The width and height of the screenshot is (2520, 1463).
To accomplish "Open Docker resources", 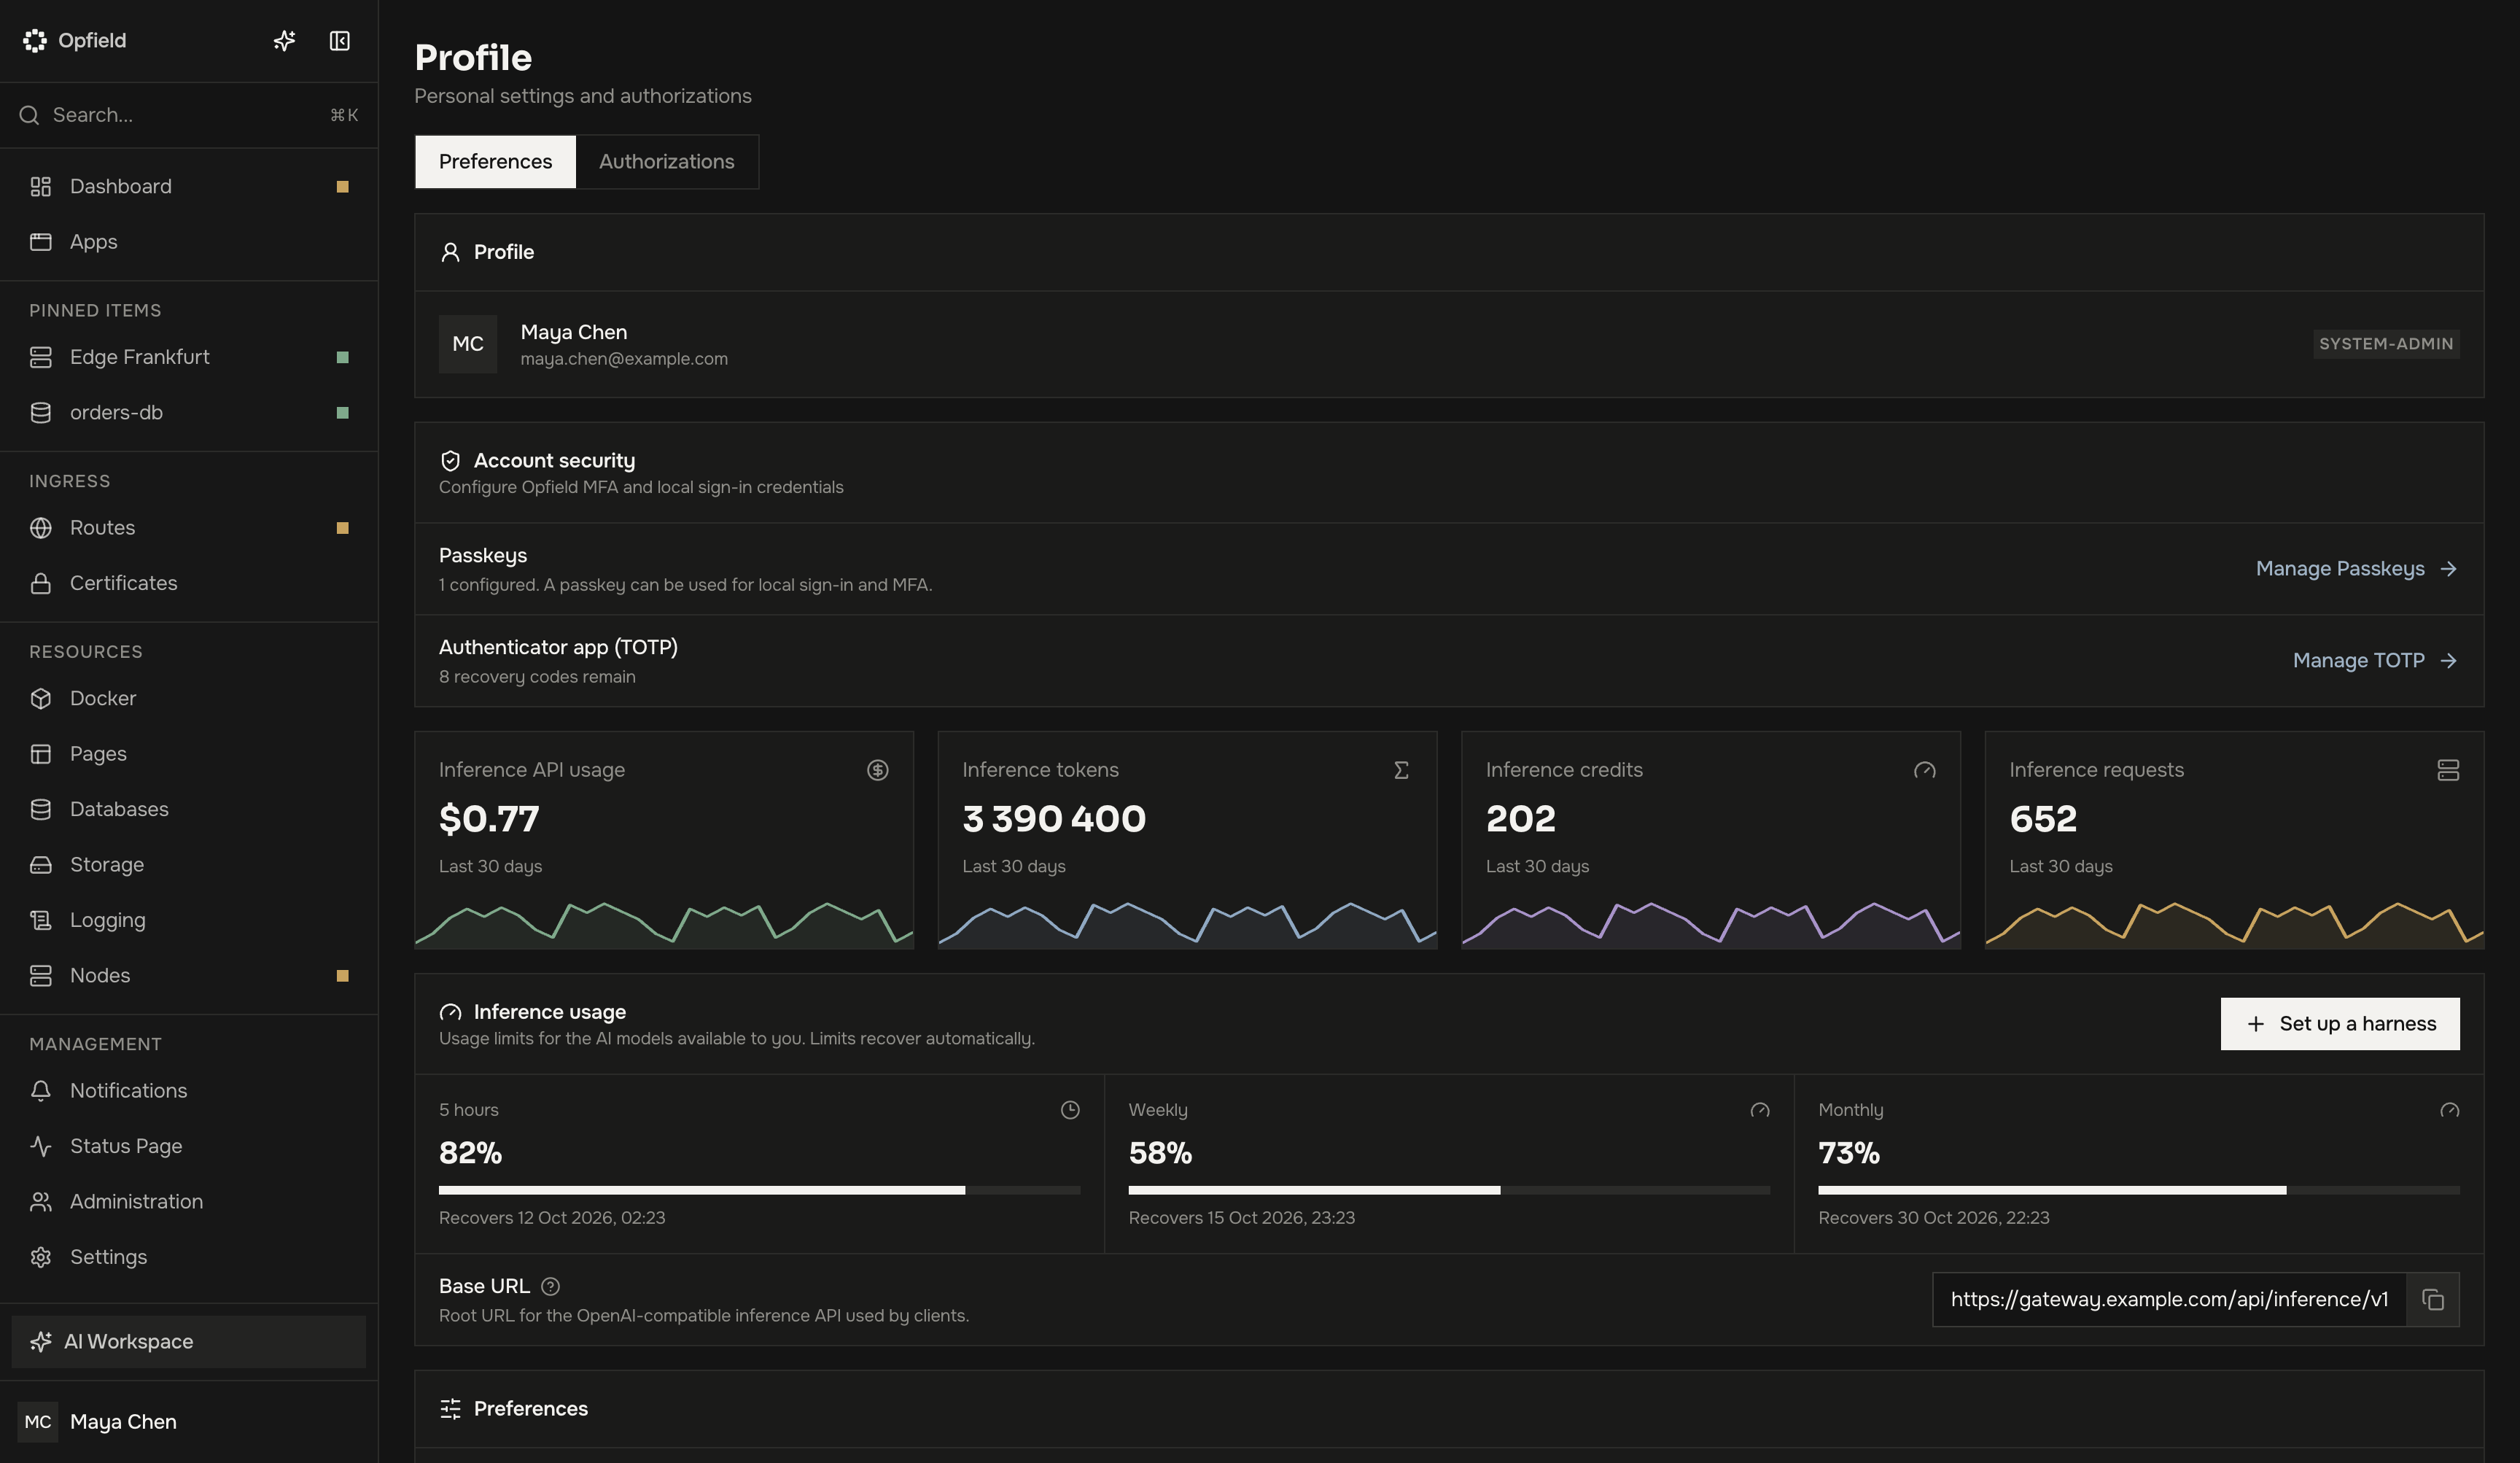I will tap(189, 698).
